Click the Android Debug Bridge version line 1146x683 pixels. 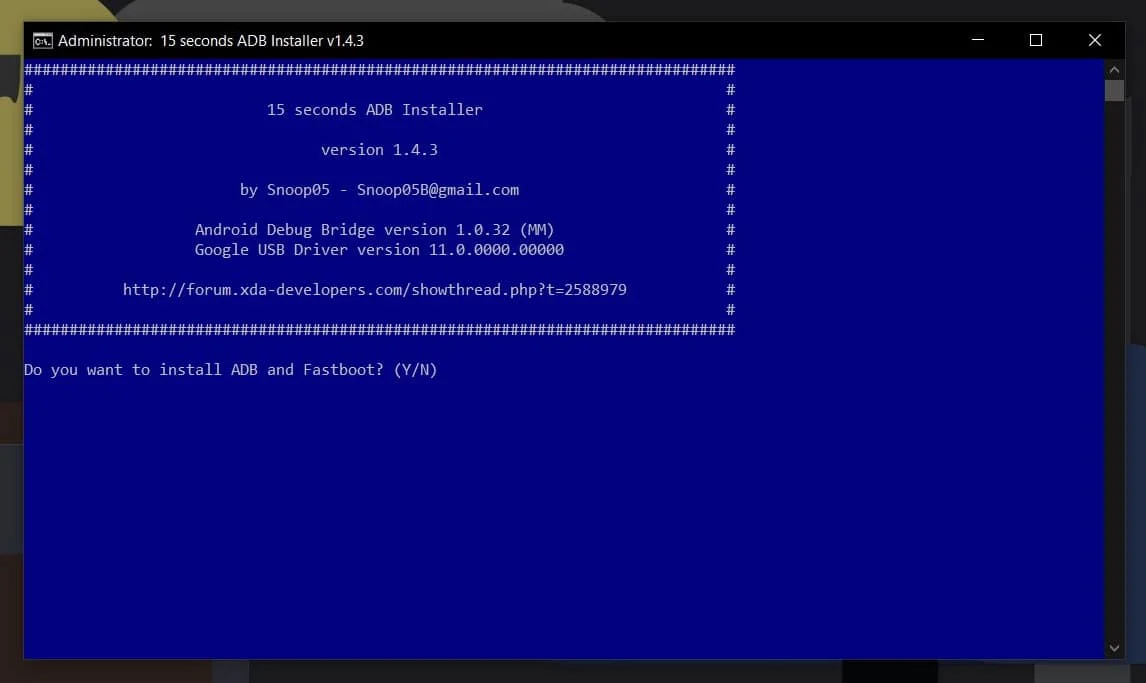pyautogui.click(x=374, y=230)
